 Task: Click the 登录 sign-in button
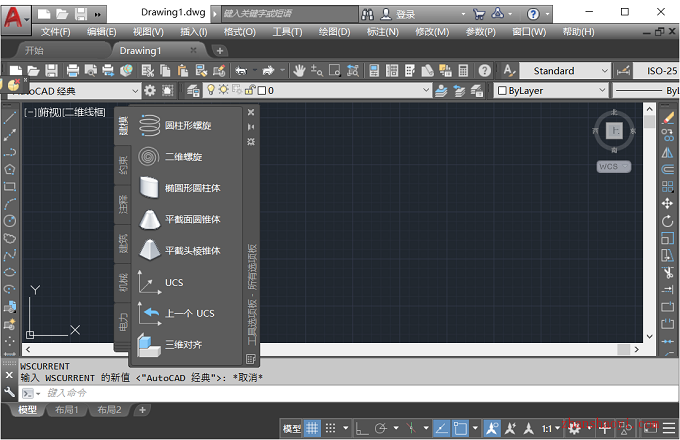[398, 14]
